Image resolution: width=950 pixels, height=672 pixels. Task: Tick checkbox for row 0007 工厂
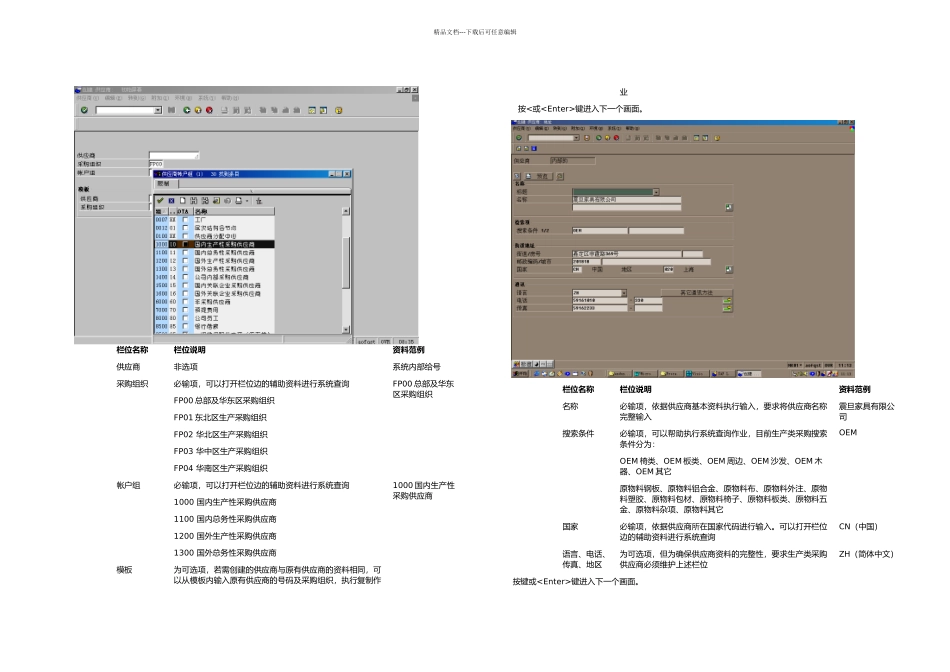185,220
